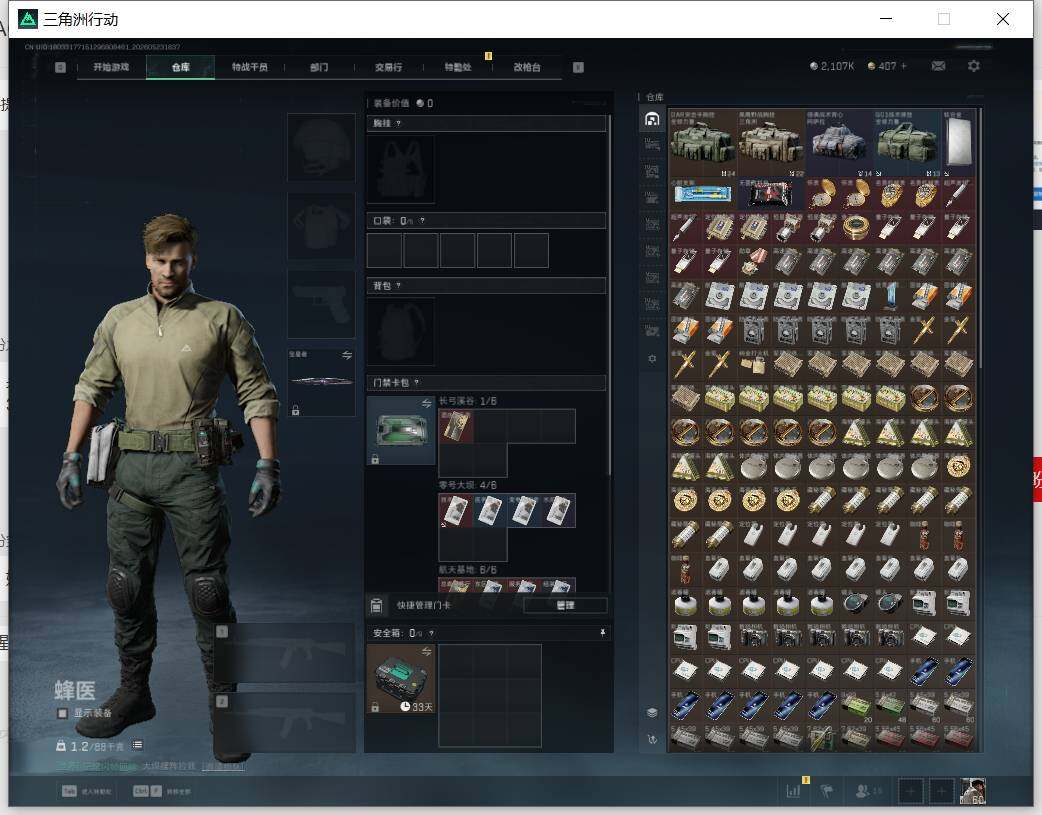Viewport: 1042px width, 815px height.
Task: Show help for 背包 section
Action: coord(398,286)
